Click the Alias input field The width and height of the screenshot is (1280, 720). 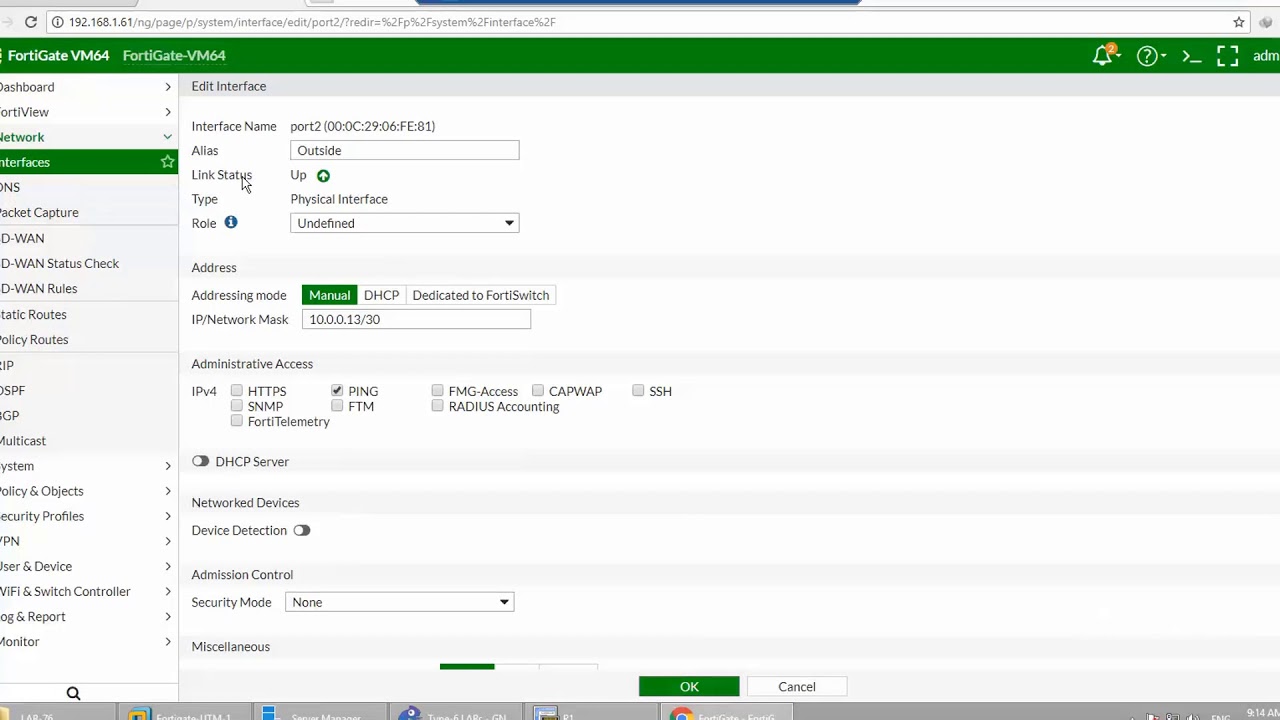404,150
